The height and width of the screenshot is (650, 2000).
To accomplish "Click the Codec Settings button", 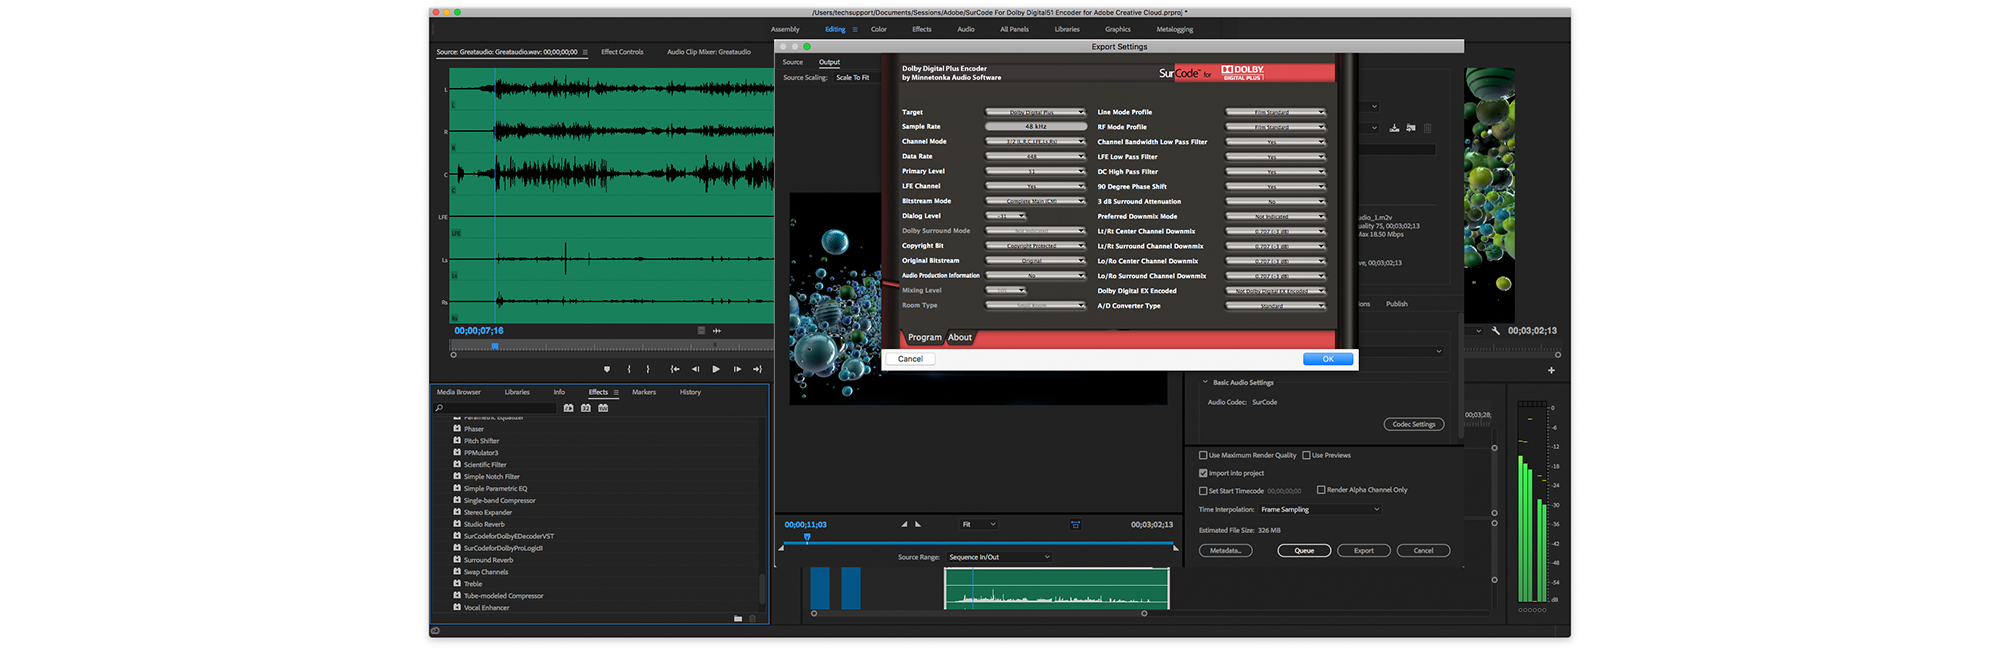I will pos(1414,424).
